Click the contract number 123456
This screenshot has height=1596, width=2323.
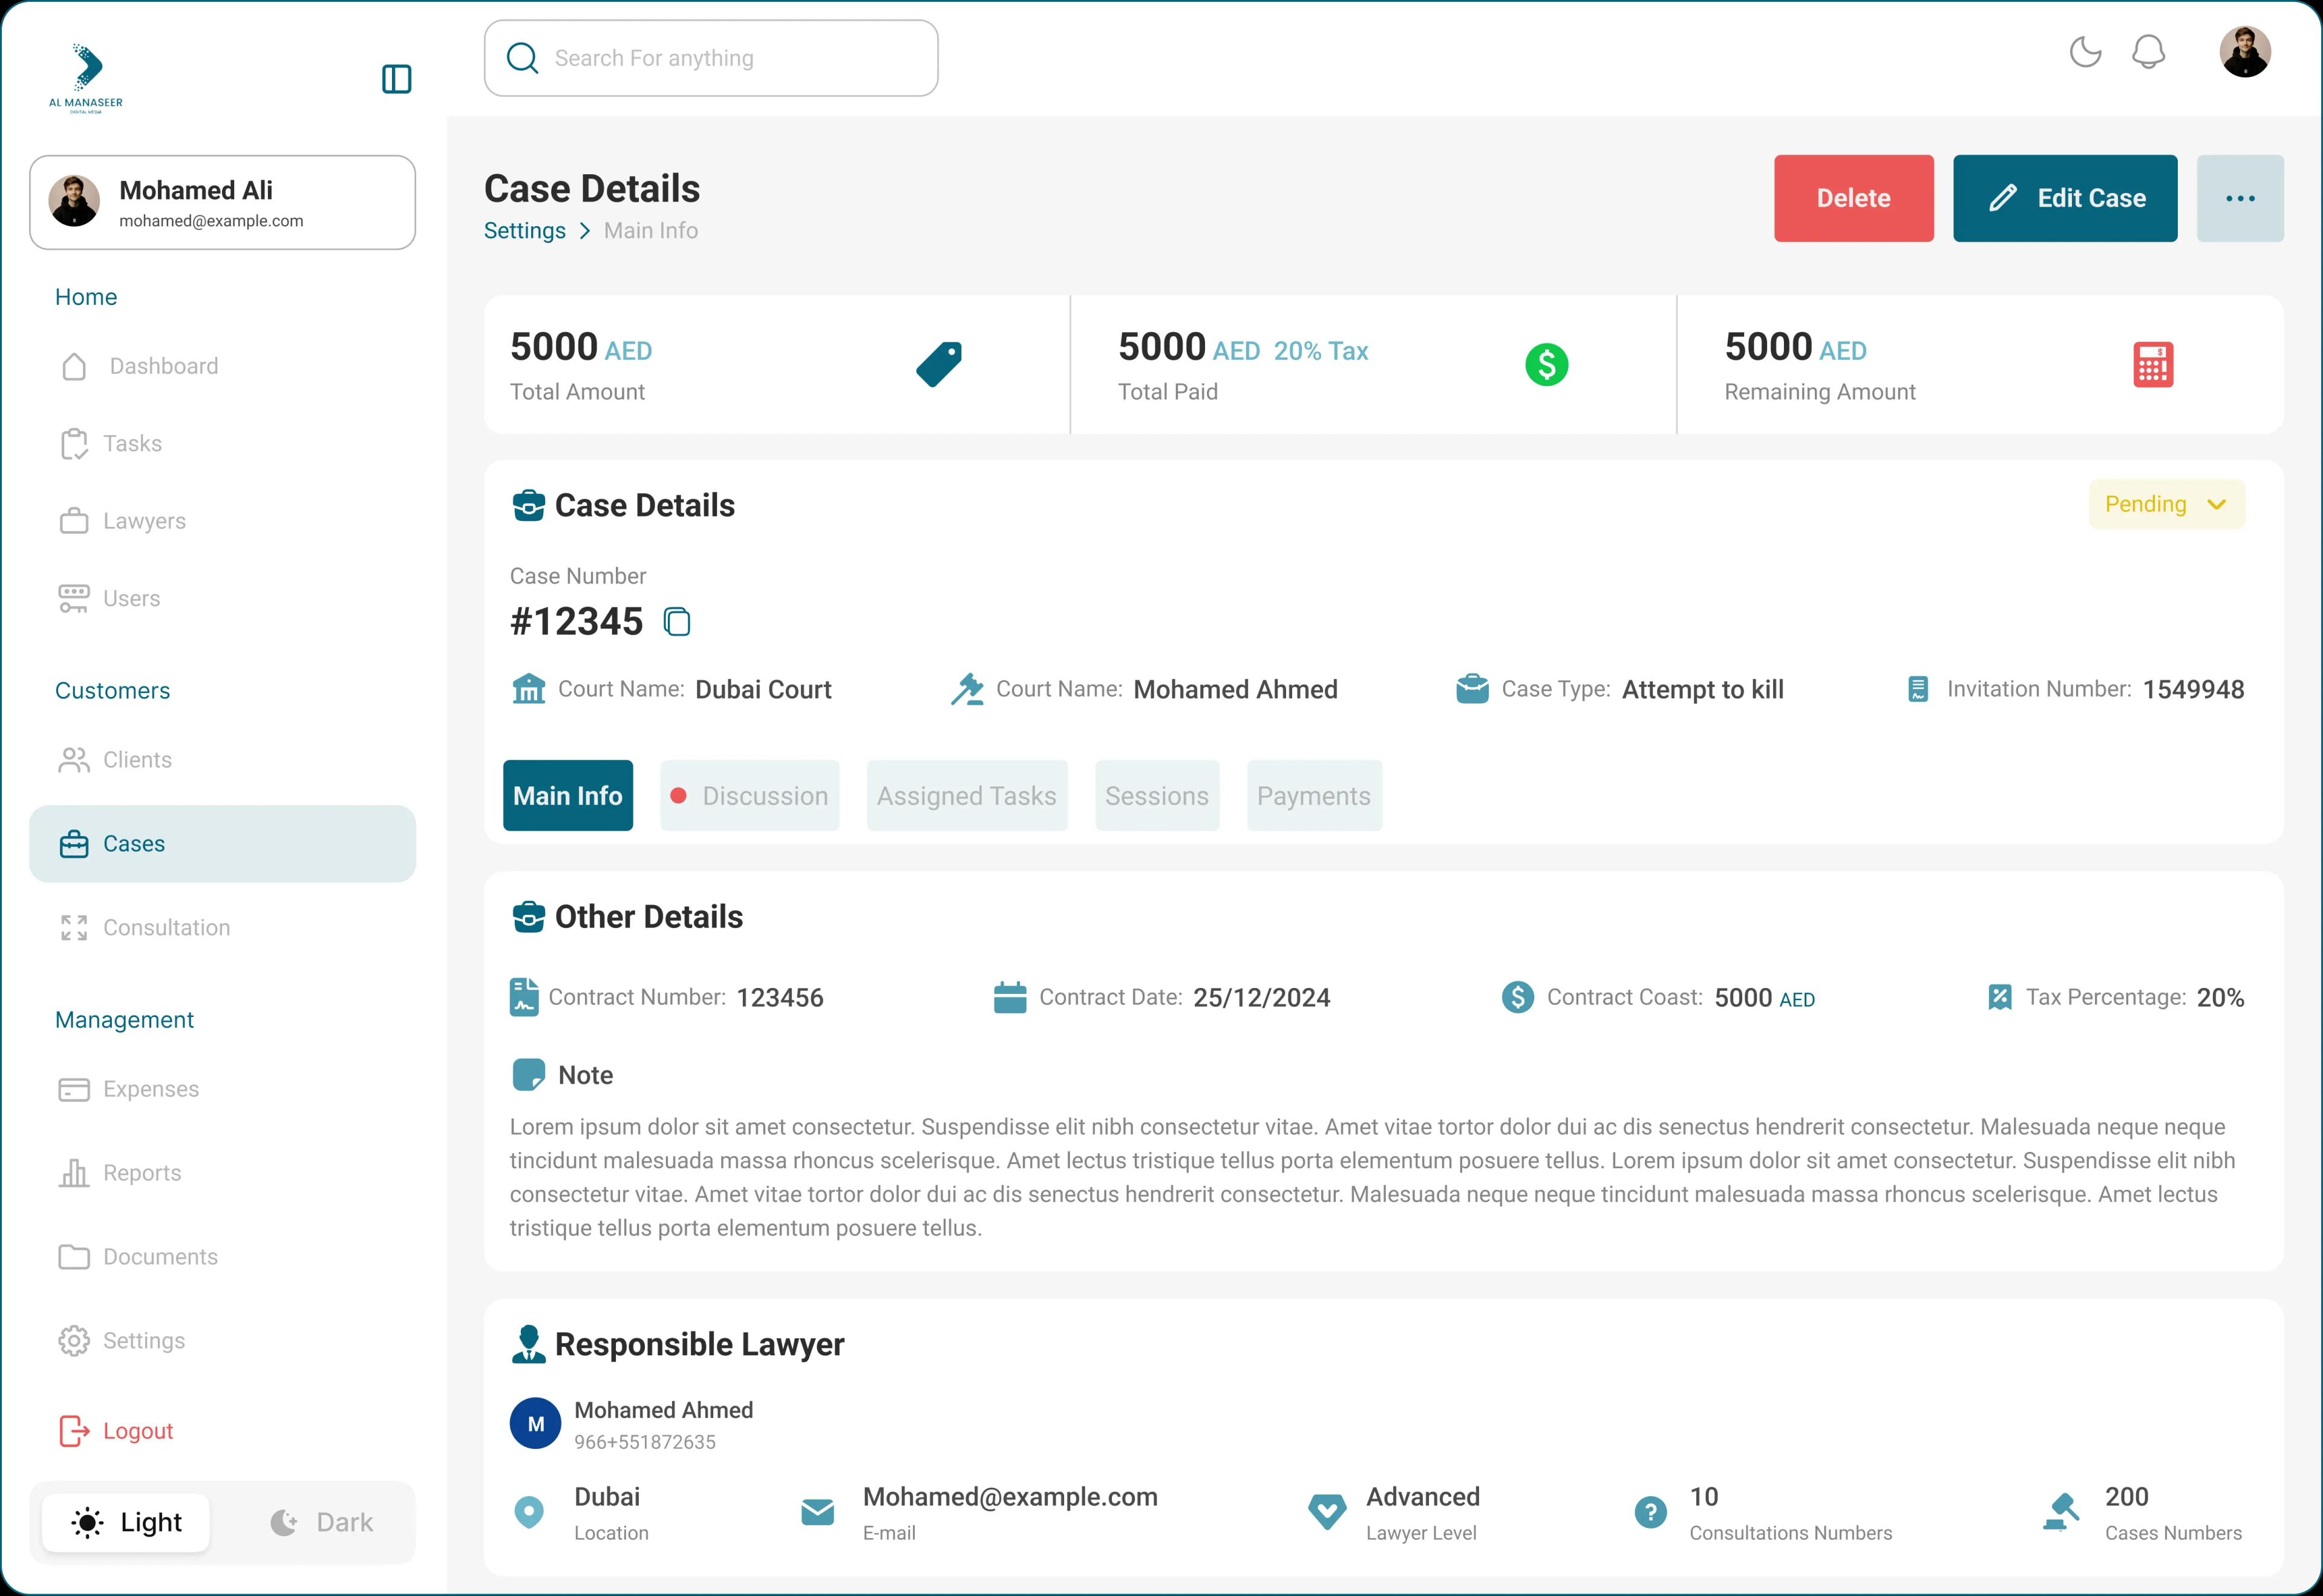click(780, 997)
